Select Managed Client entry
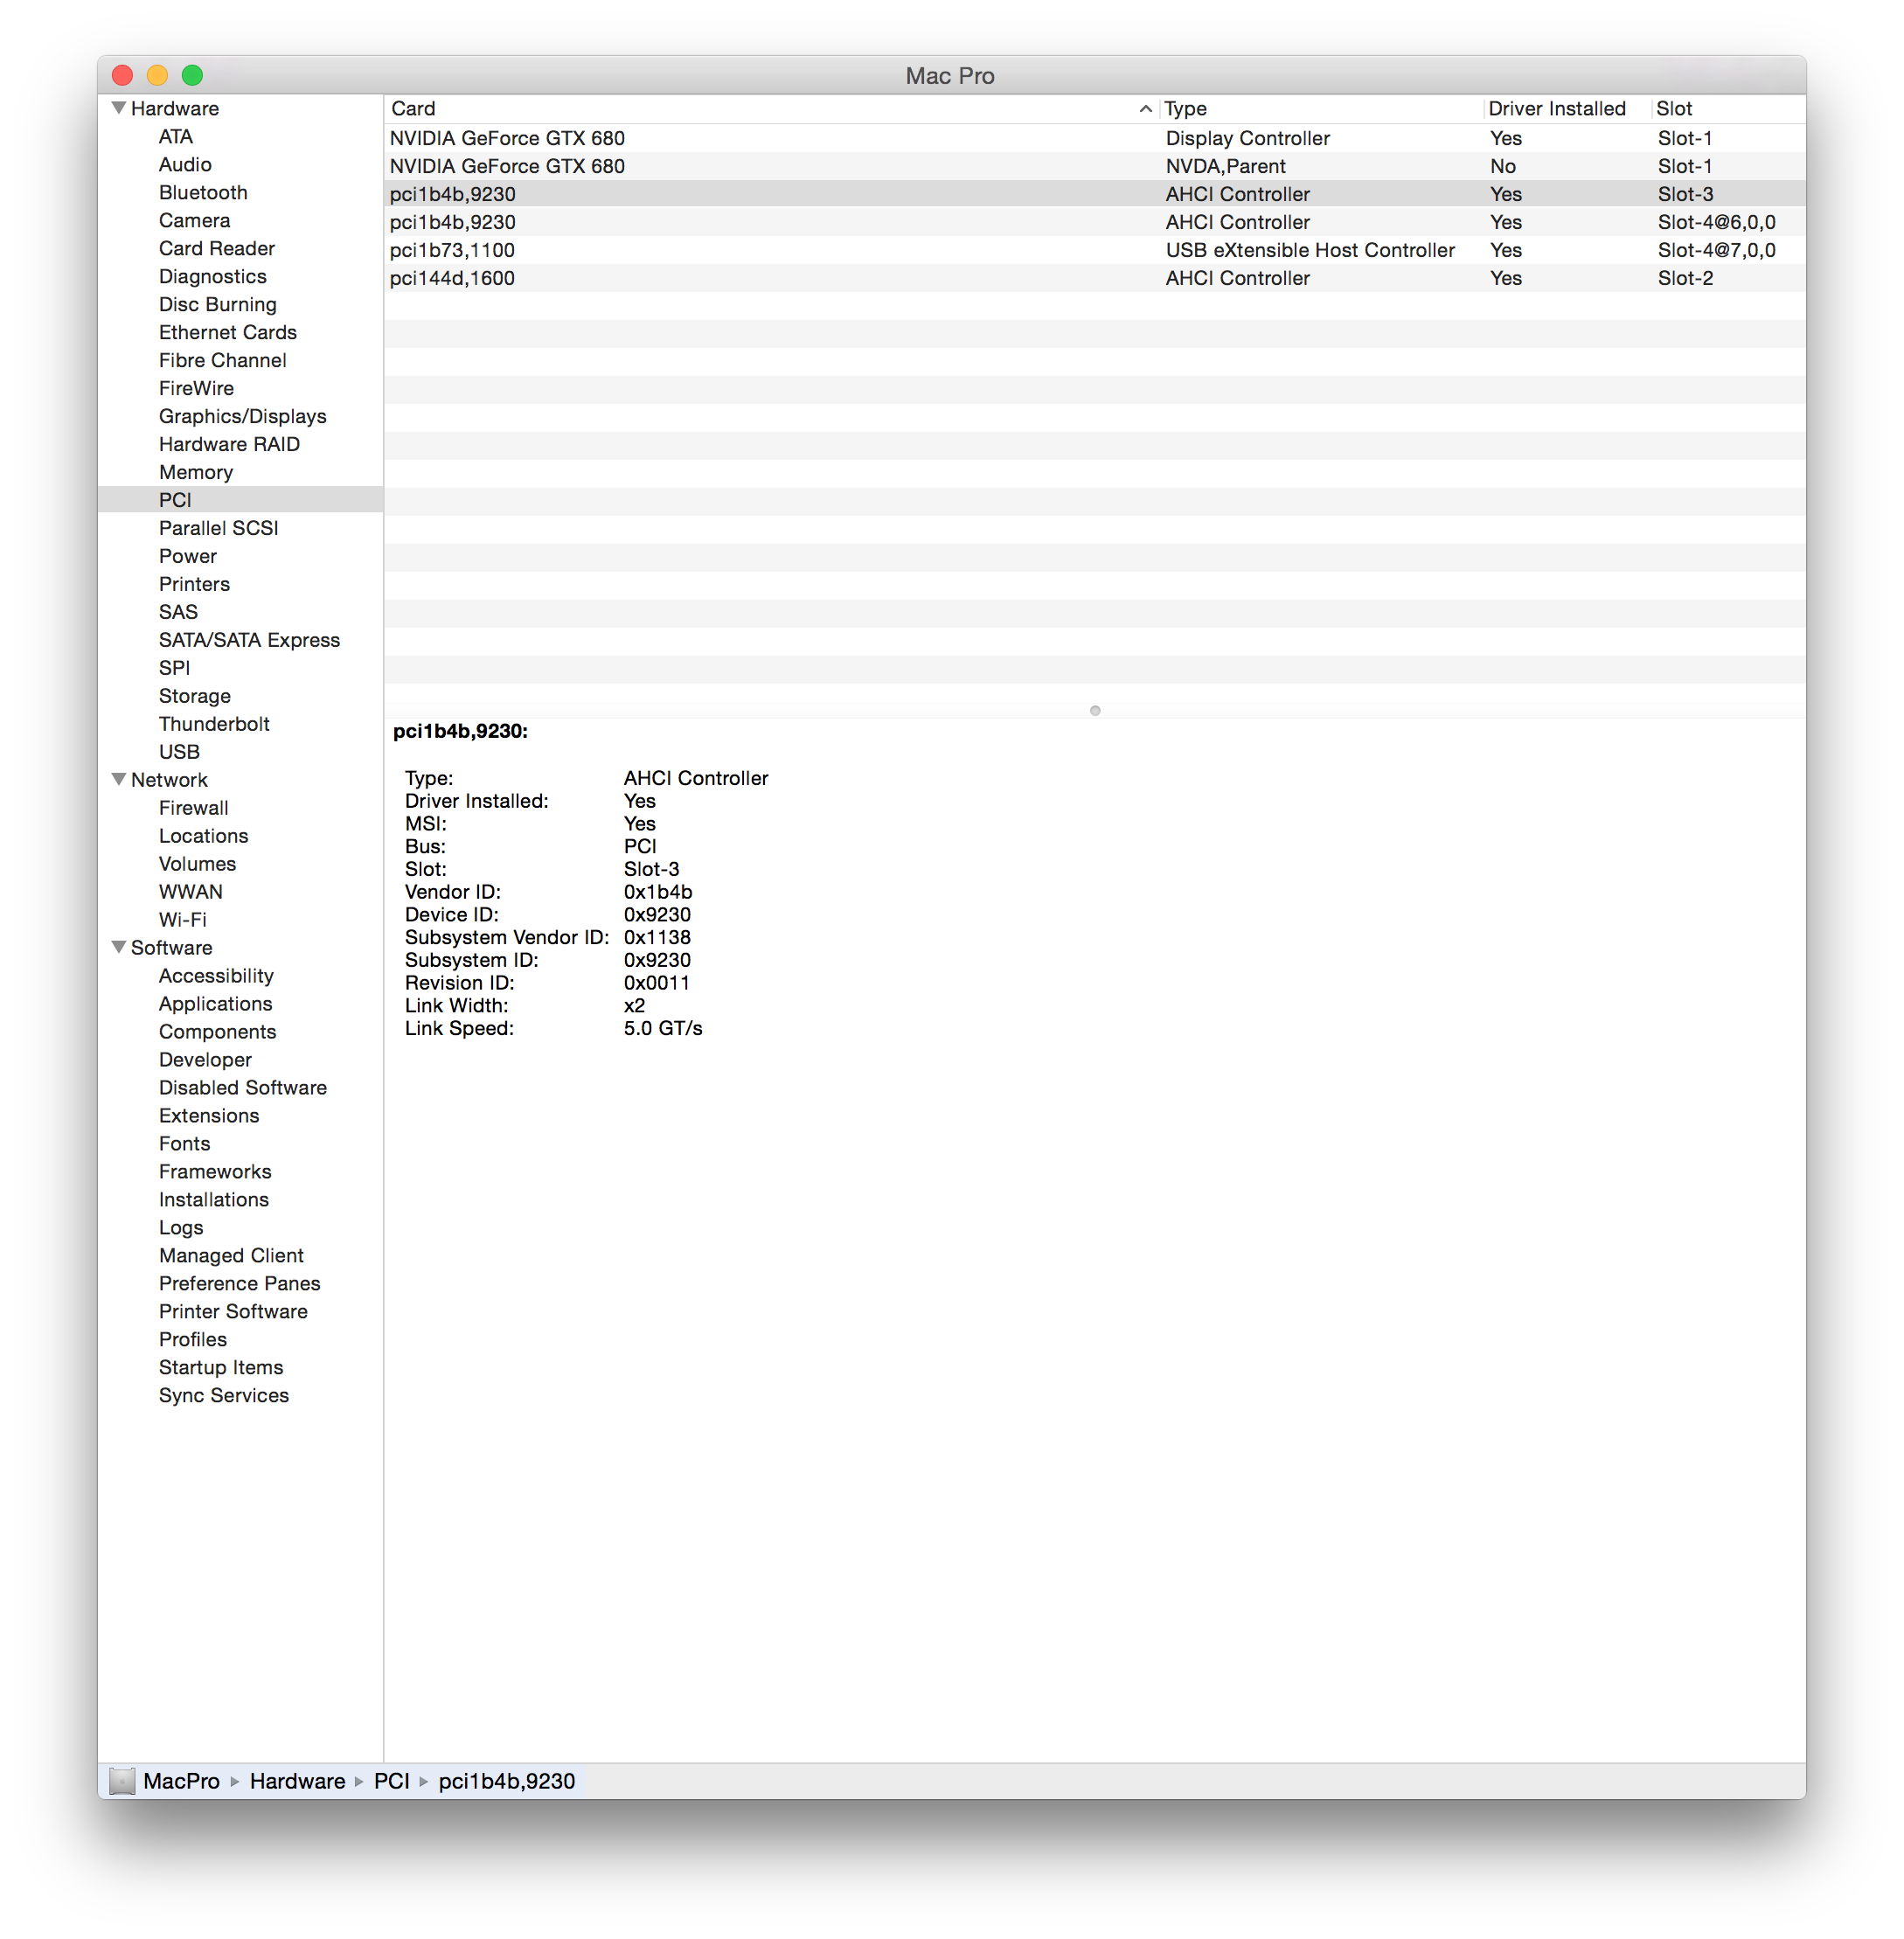The height and width of the screenshot is (1939, 1904). tap(231, 1257)
